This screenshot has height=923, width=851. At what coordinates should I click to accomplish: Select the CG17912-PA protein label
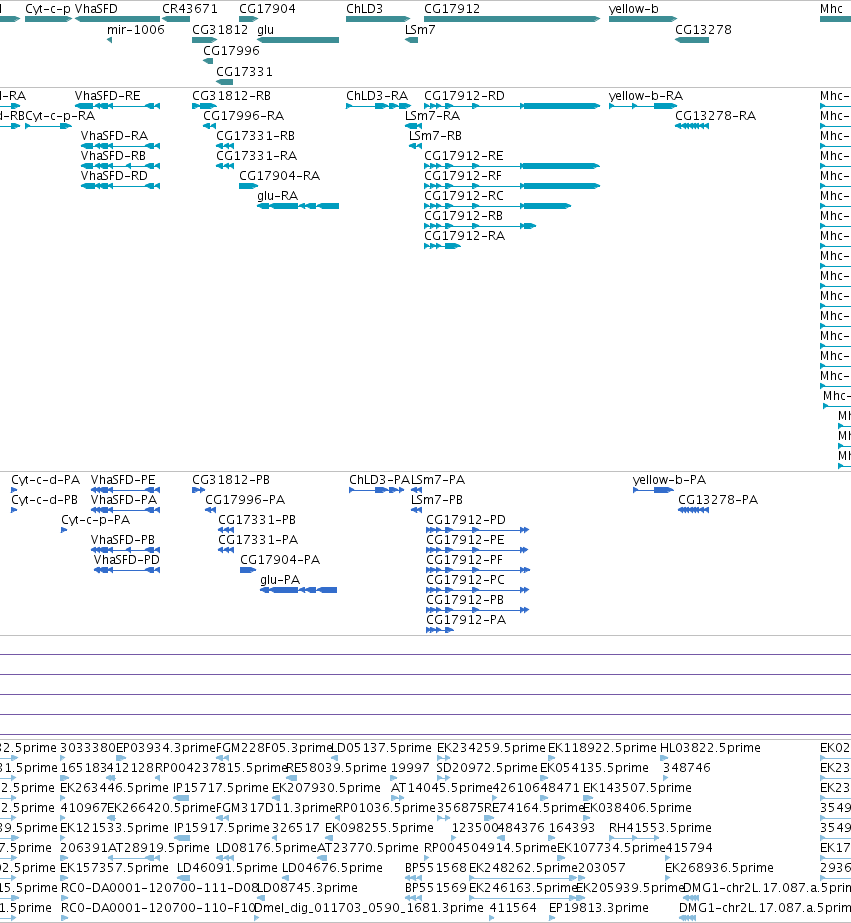click(466, 620)
